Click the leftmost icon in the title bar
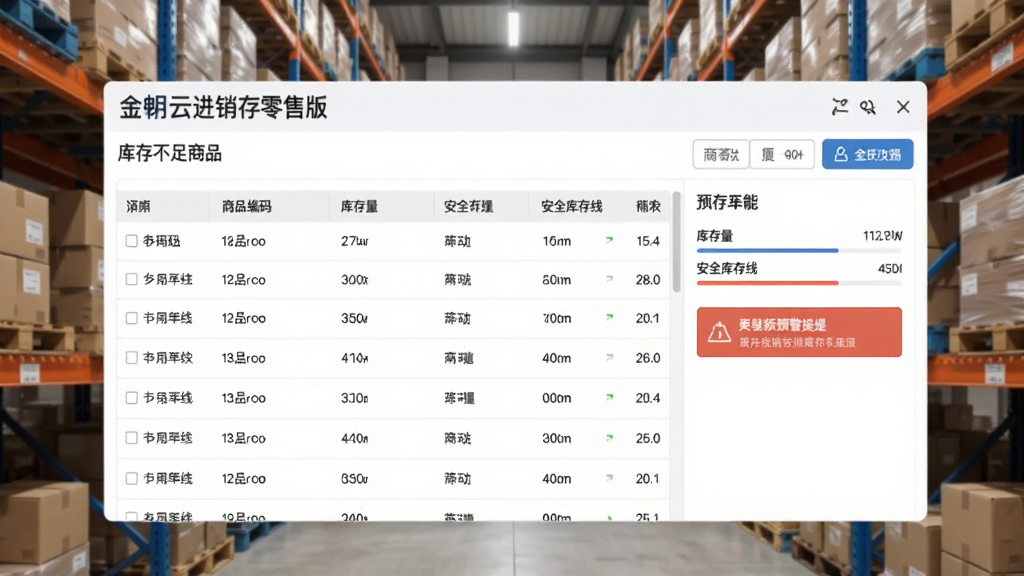Viewport: 1024px width, 576px height. (x=840, y=106)
